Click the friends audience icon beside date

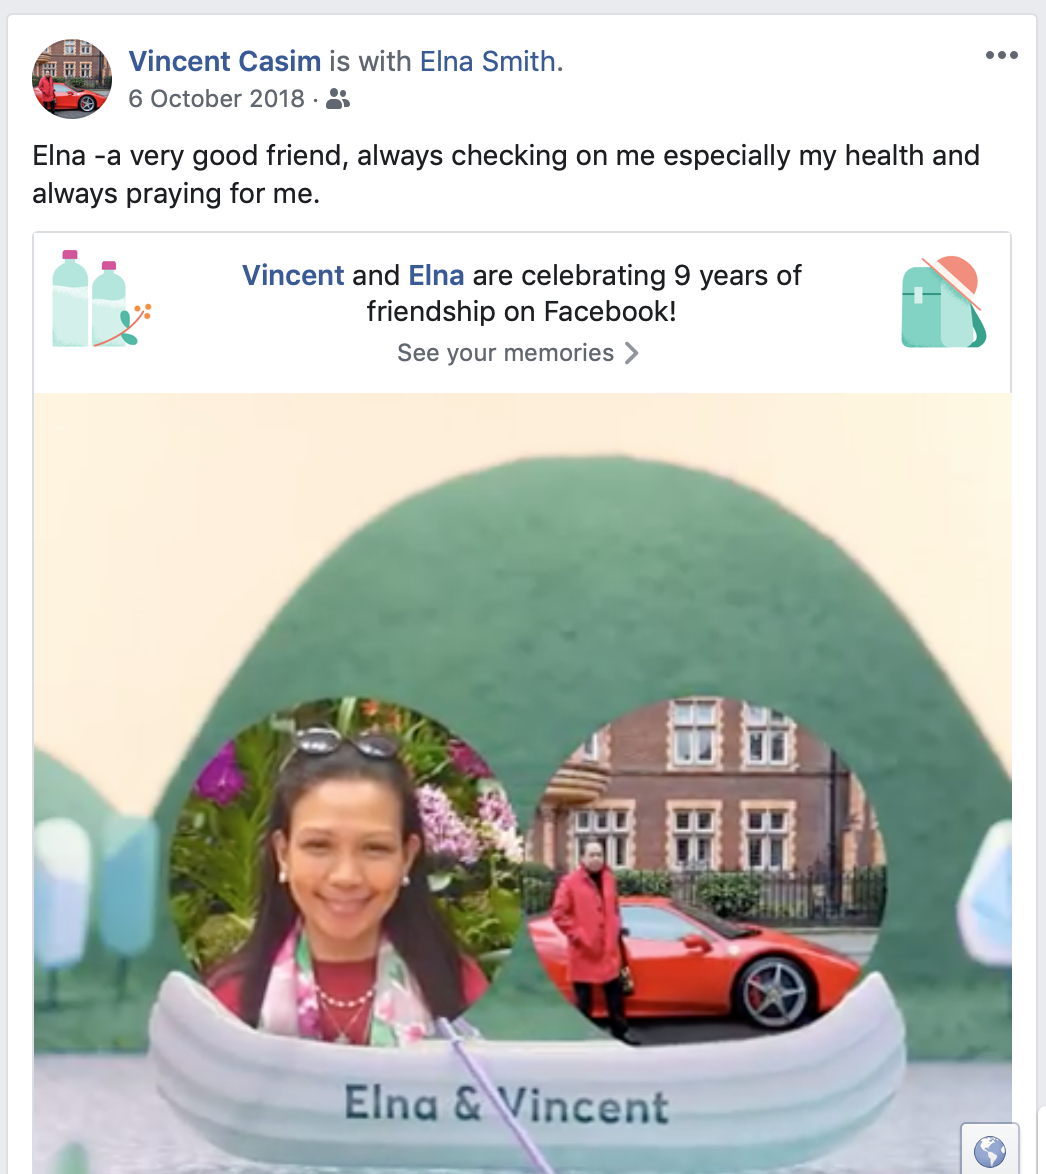coord(338,99)
